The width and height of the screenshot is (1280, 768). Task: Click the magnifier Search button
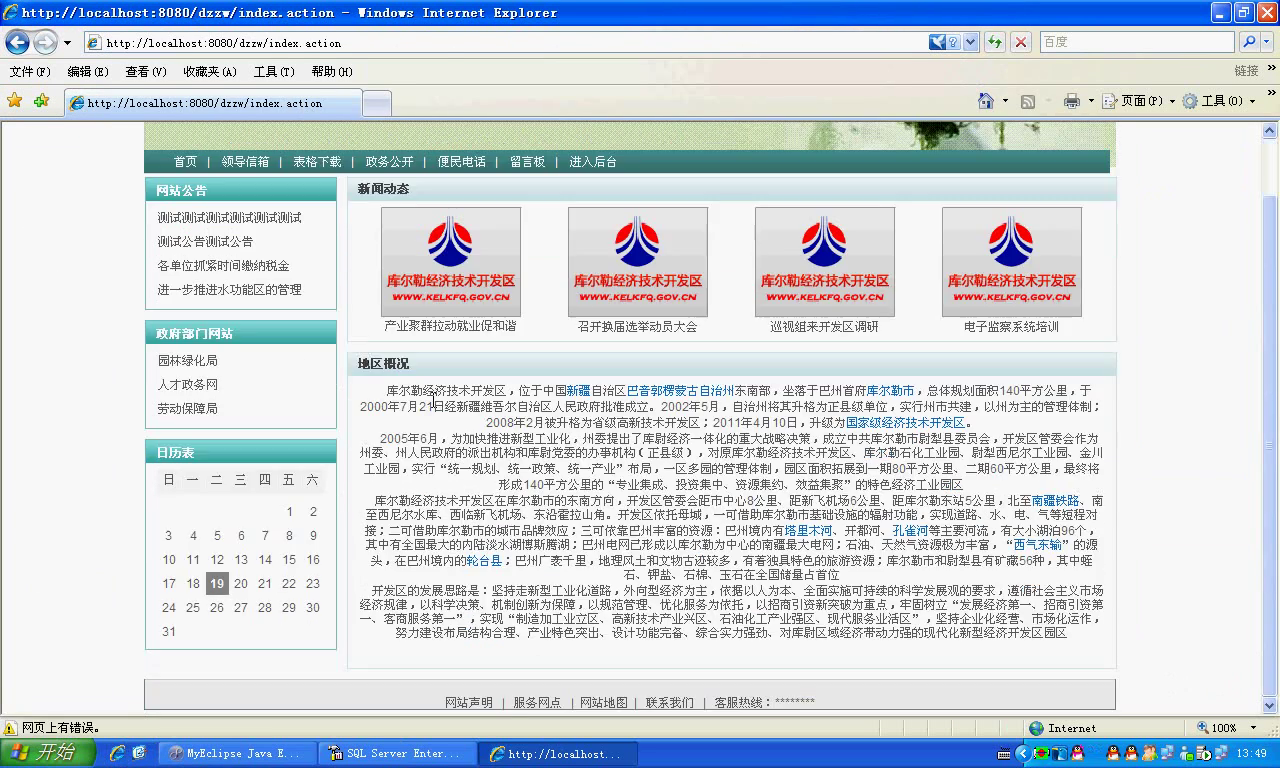tap(1247, 42)
